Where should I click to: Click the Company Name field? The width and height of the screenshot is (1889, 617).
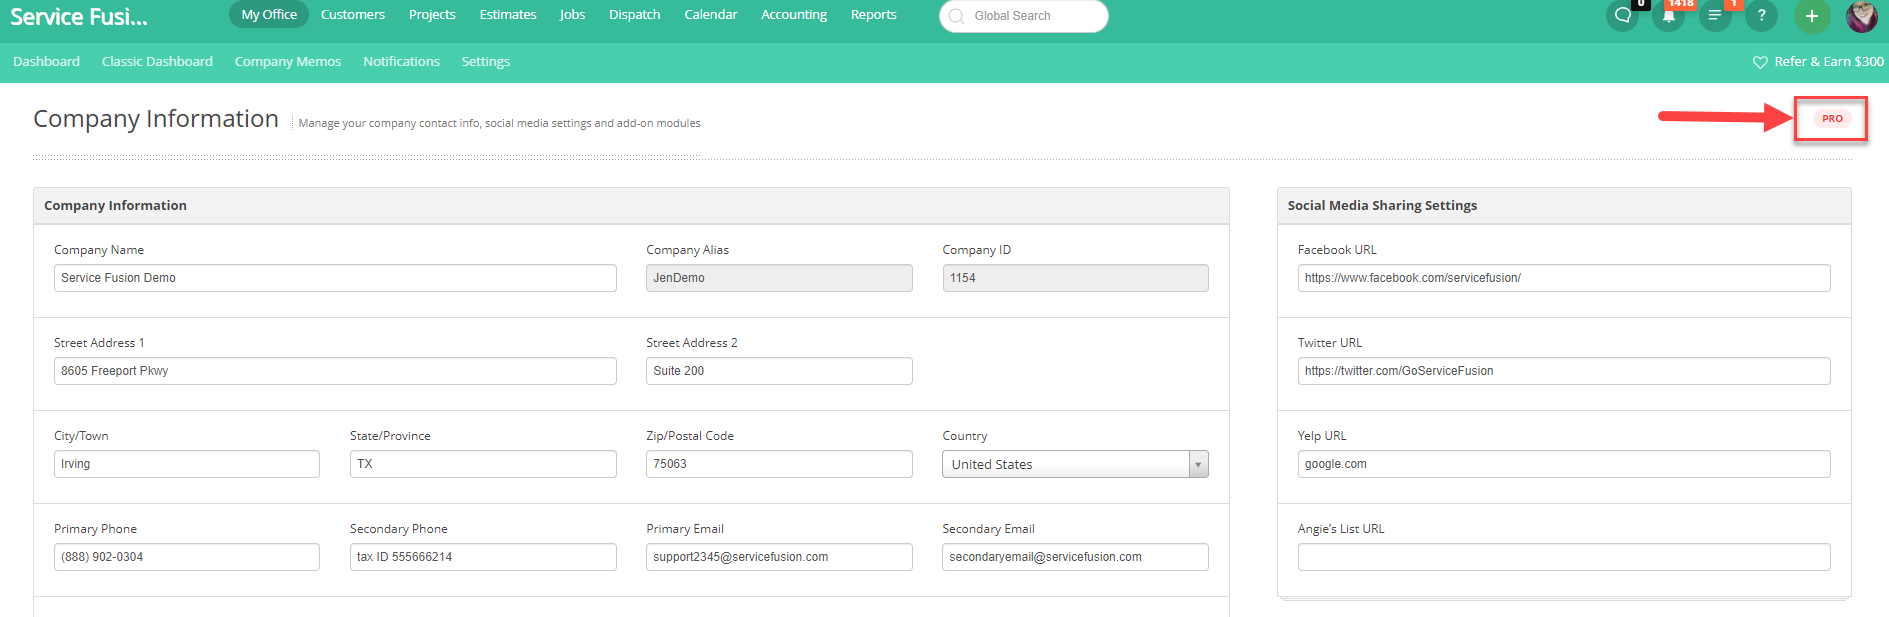335,278
